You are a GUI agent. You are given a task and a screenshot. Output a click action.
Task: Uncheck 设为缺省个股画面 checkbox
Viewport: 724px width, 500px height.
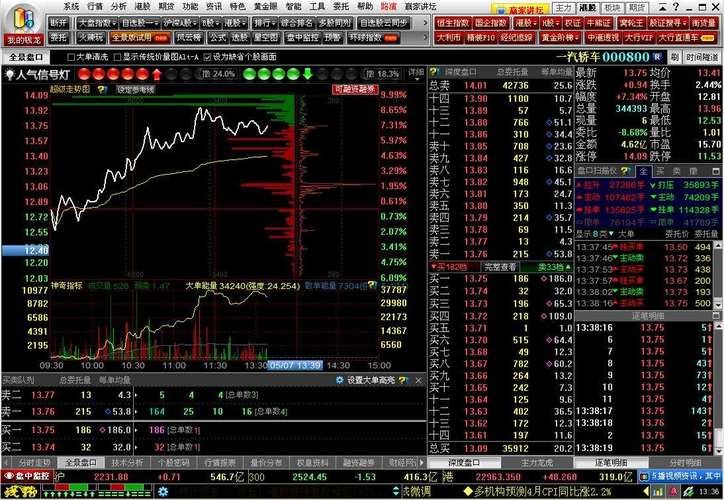[x=207, y=57]
